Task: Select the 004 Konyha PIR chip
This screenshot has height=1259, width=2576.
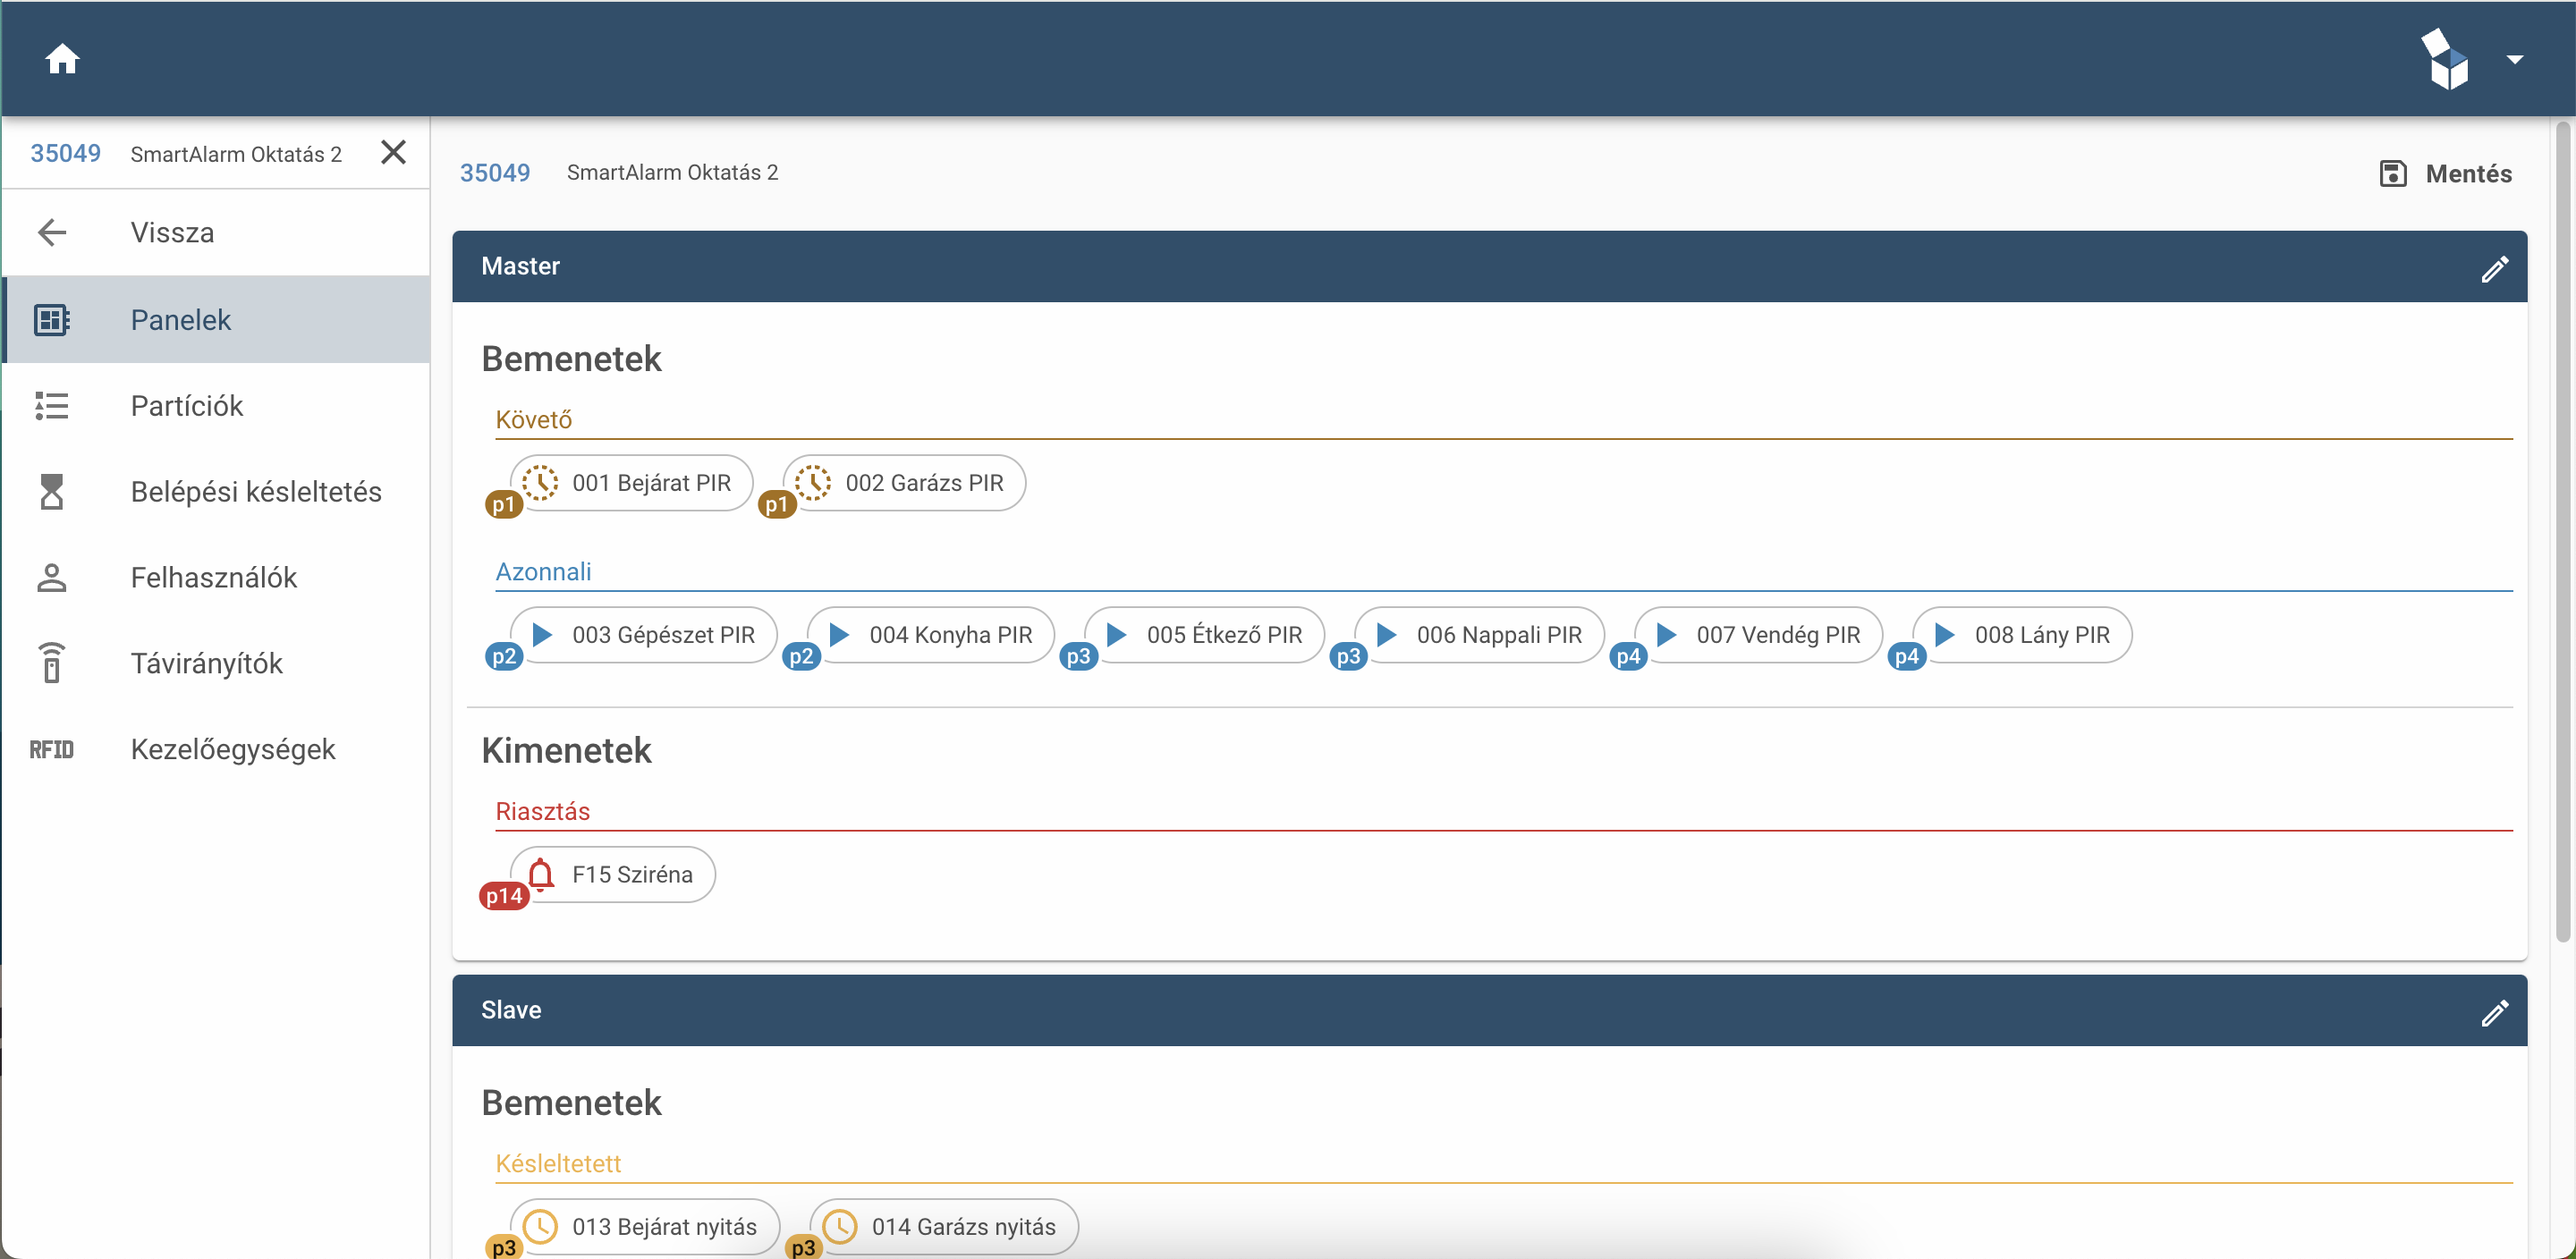Action: (x=931, y=635)
